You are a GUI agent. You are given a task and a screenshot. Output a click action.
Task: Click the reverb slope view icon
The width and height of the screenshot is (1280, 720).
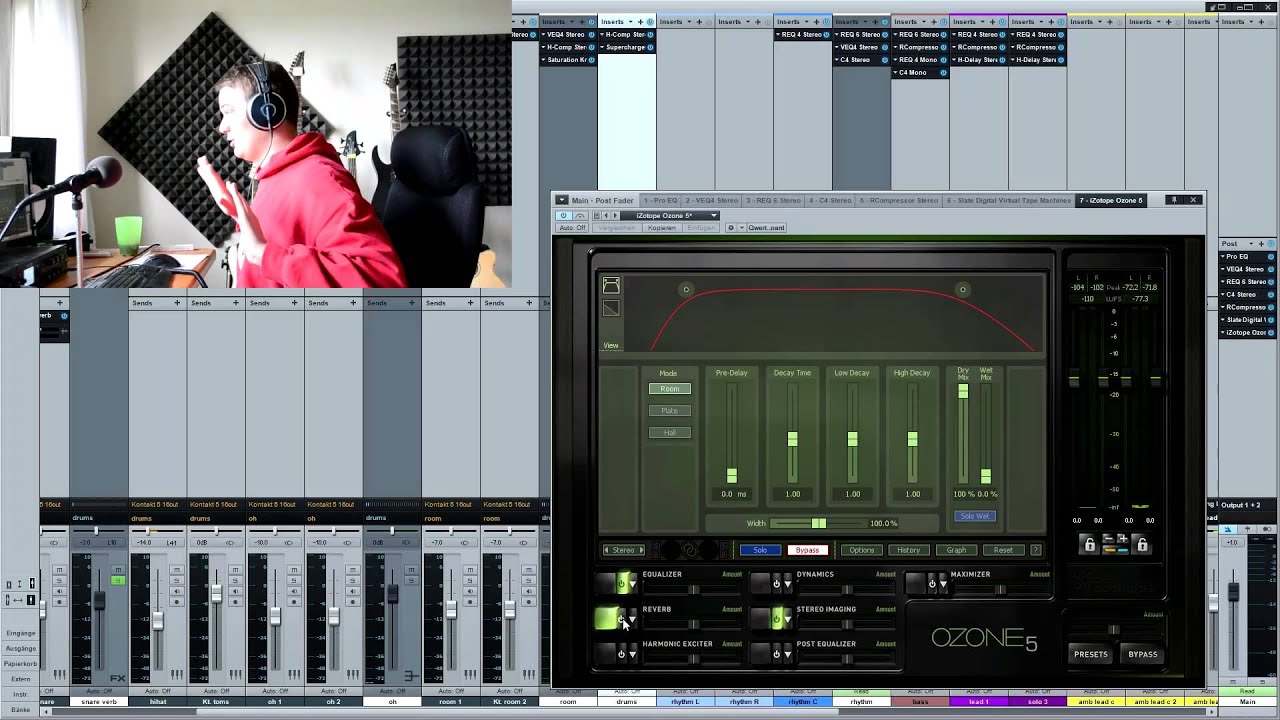click(611, 308)
